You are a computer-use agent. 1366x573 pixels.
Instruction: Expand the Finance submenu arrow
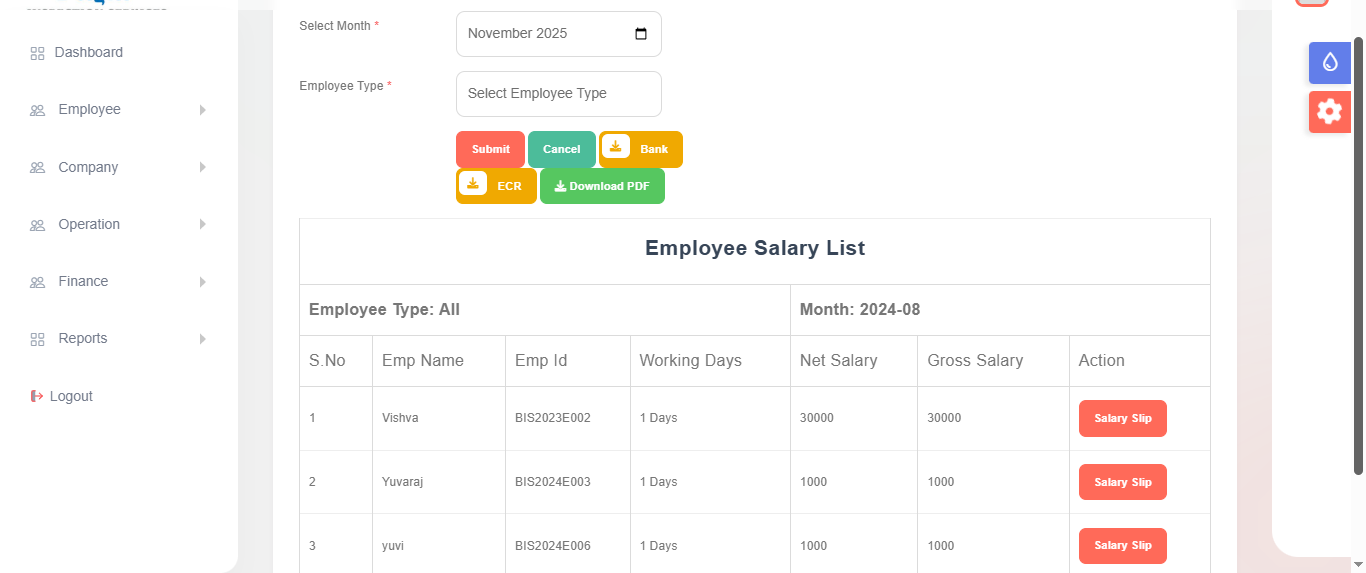click(203, 282)
